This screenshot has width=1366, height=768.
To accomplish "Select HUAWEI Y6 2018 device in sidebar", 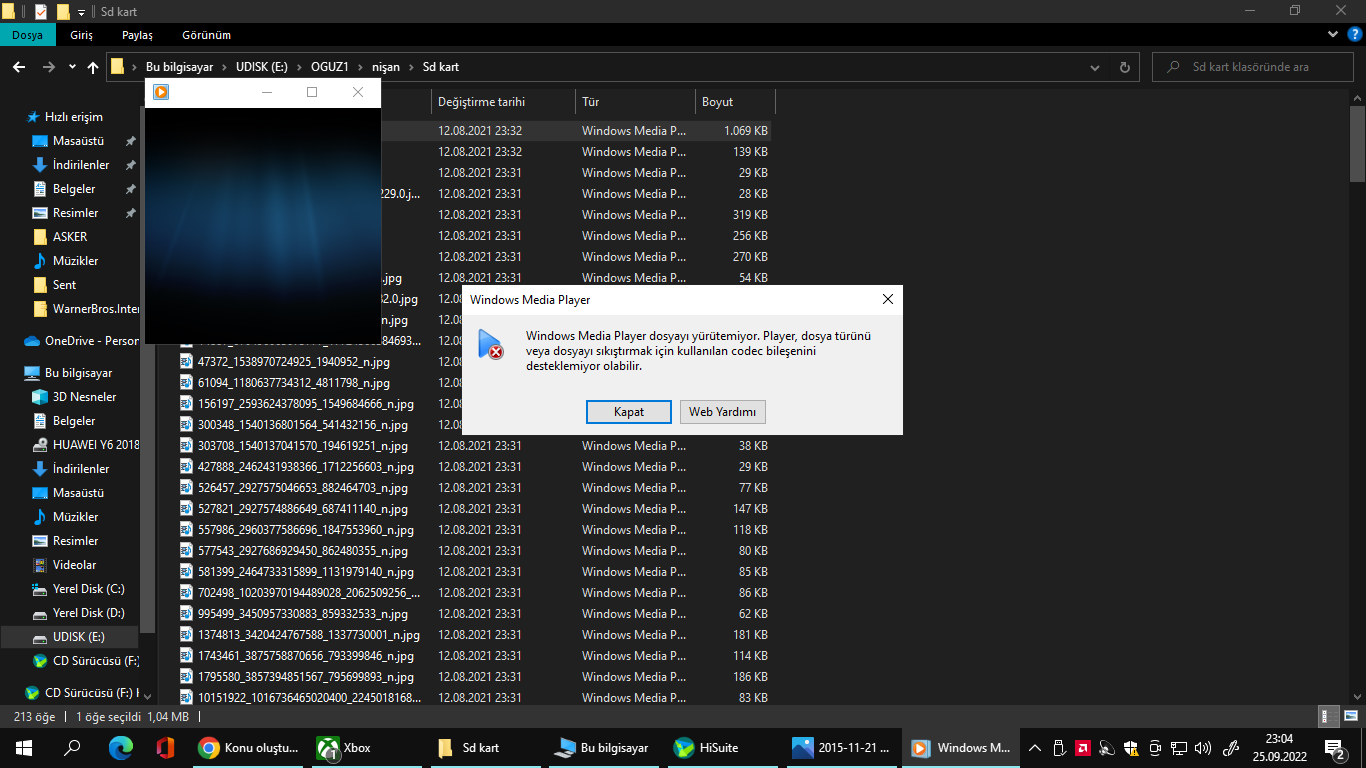I will coord(86,445).
